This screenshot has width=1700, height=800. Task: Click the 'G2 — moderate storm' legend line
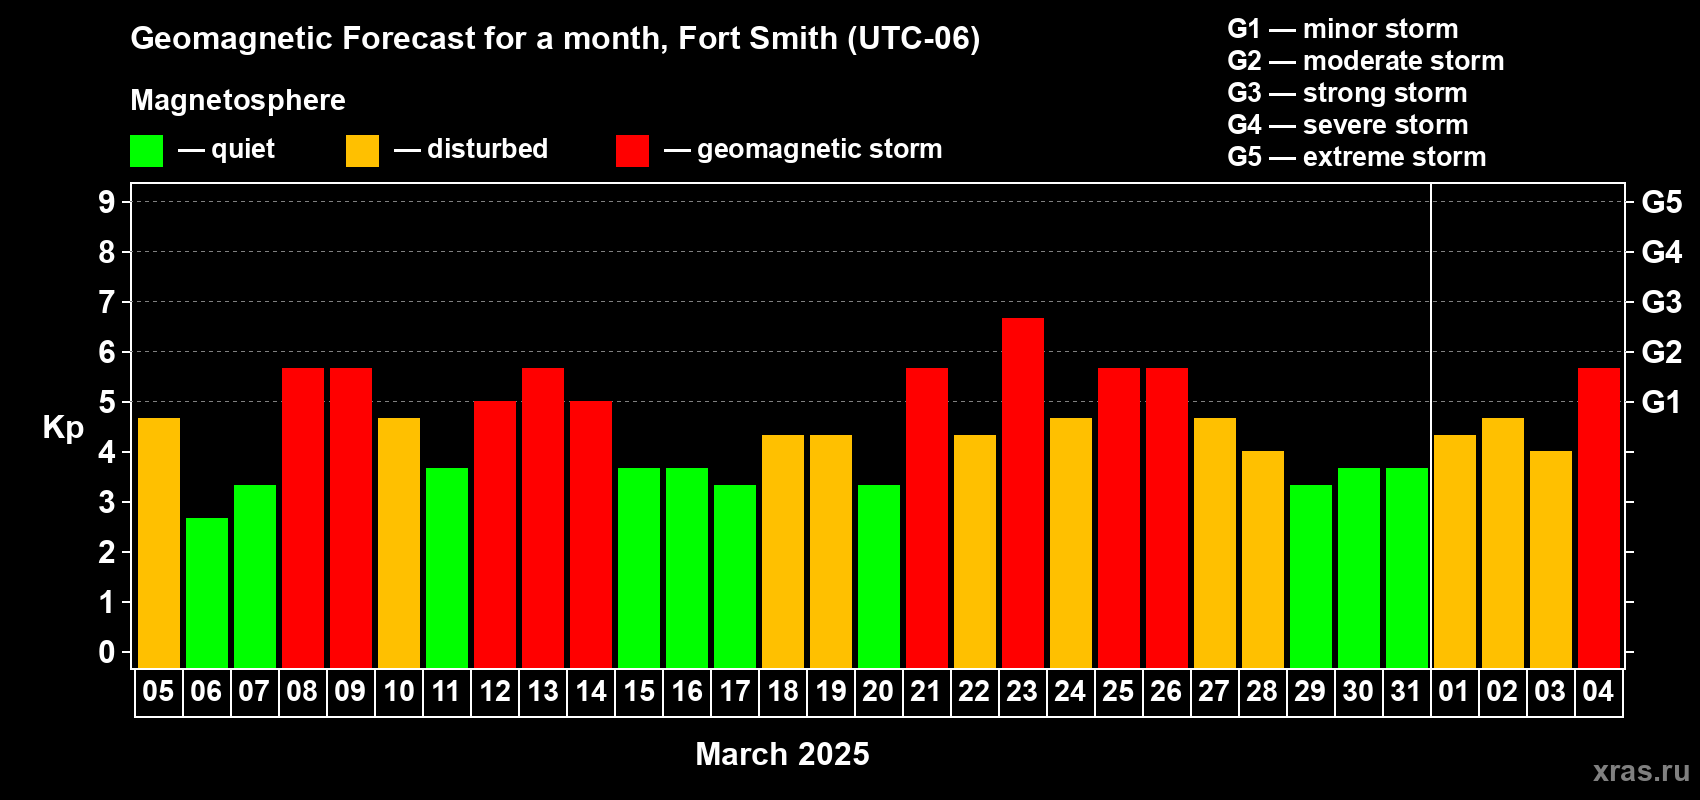click(x=1366, y=61)
